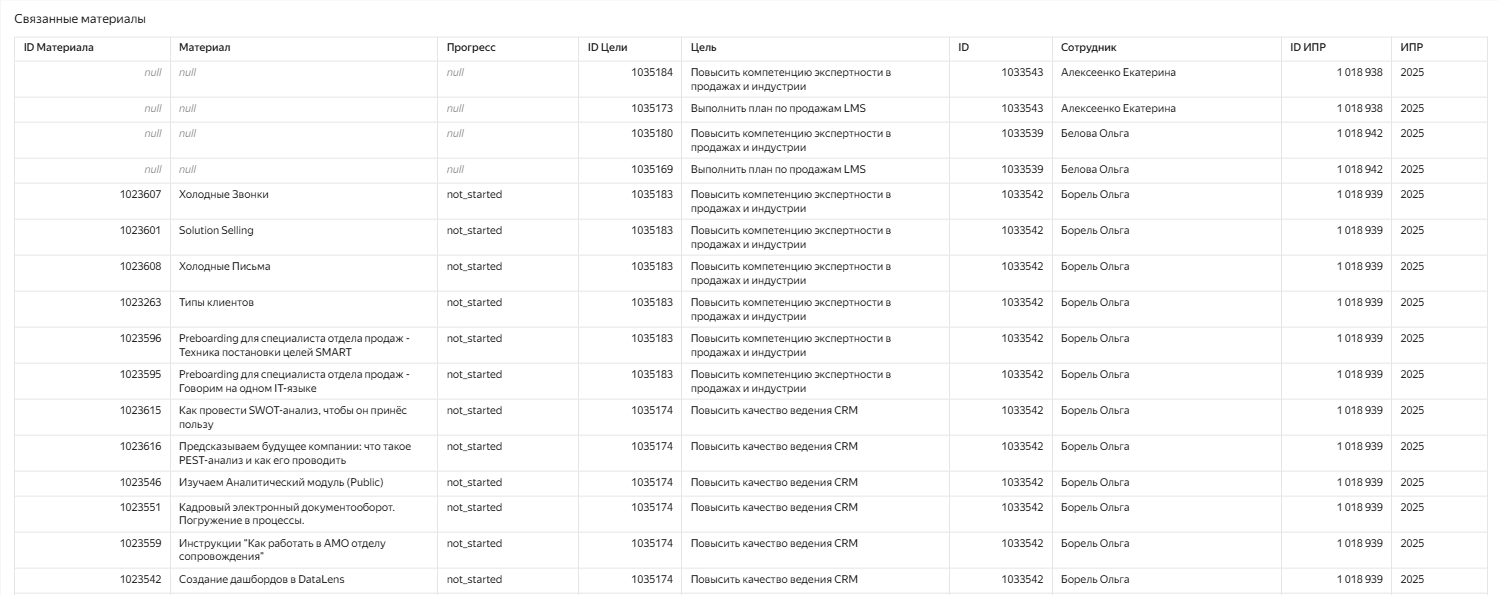The height and width of the screenshot is (595, 1498).
Task: Click the ID Цели column header
Action: coord(607,48)
